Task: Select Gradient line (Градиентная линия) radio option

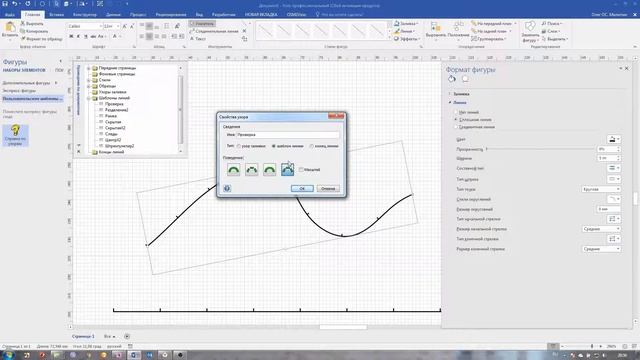Action: coord(456,127)
